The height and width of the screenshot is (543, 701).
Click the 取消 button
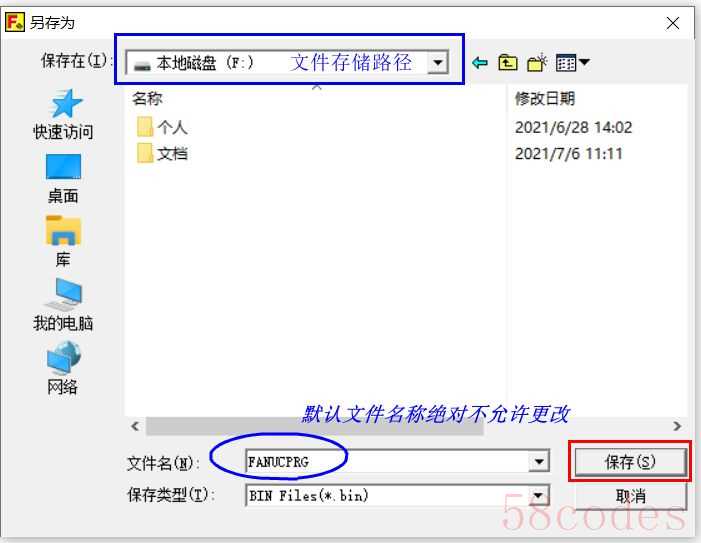coord(630,496)
